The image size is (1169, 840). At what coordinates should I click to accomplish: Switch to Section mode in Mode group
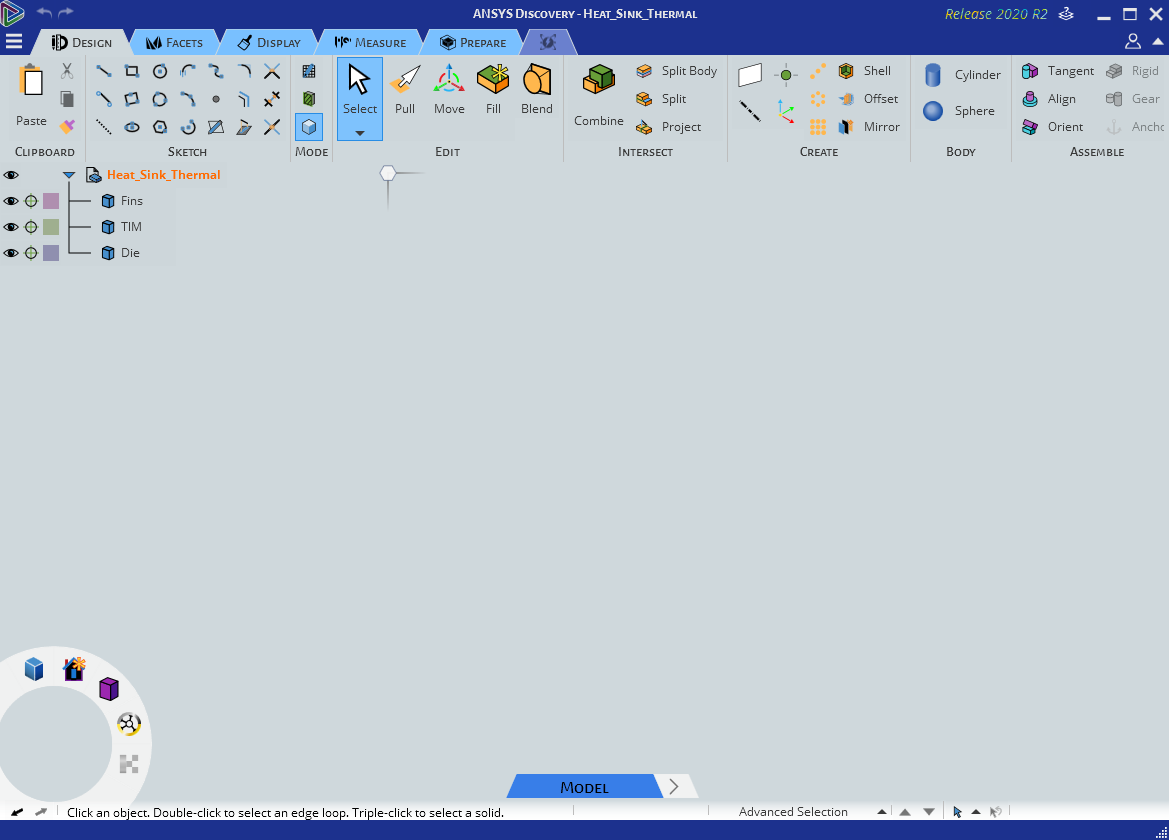[x=309, y=99]
